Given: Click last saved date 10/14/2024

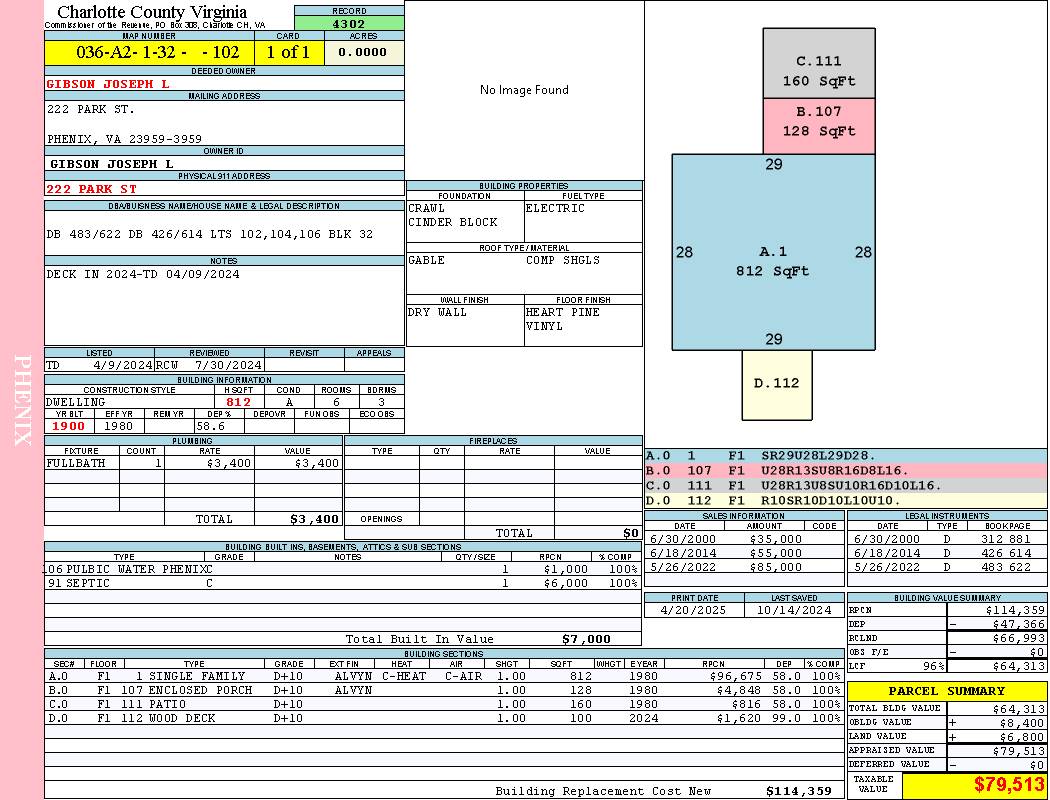Looking at the screenshot, I should 794,610.
